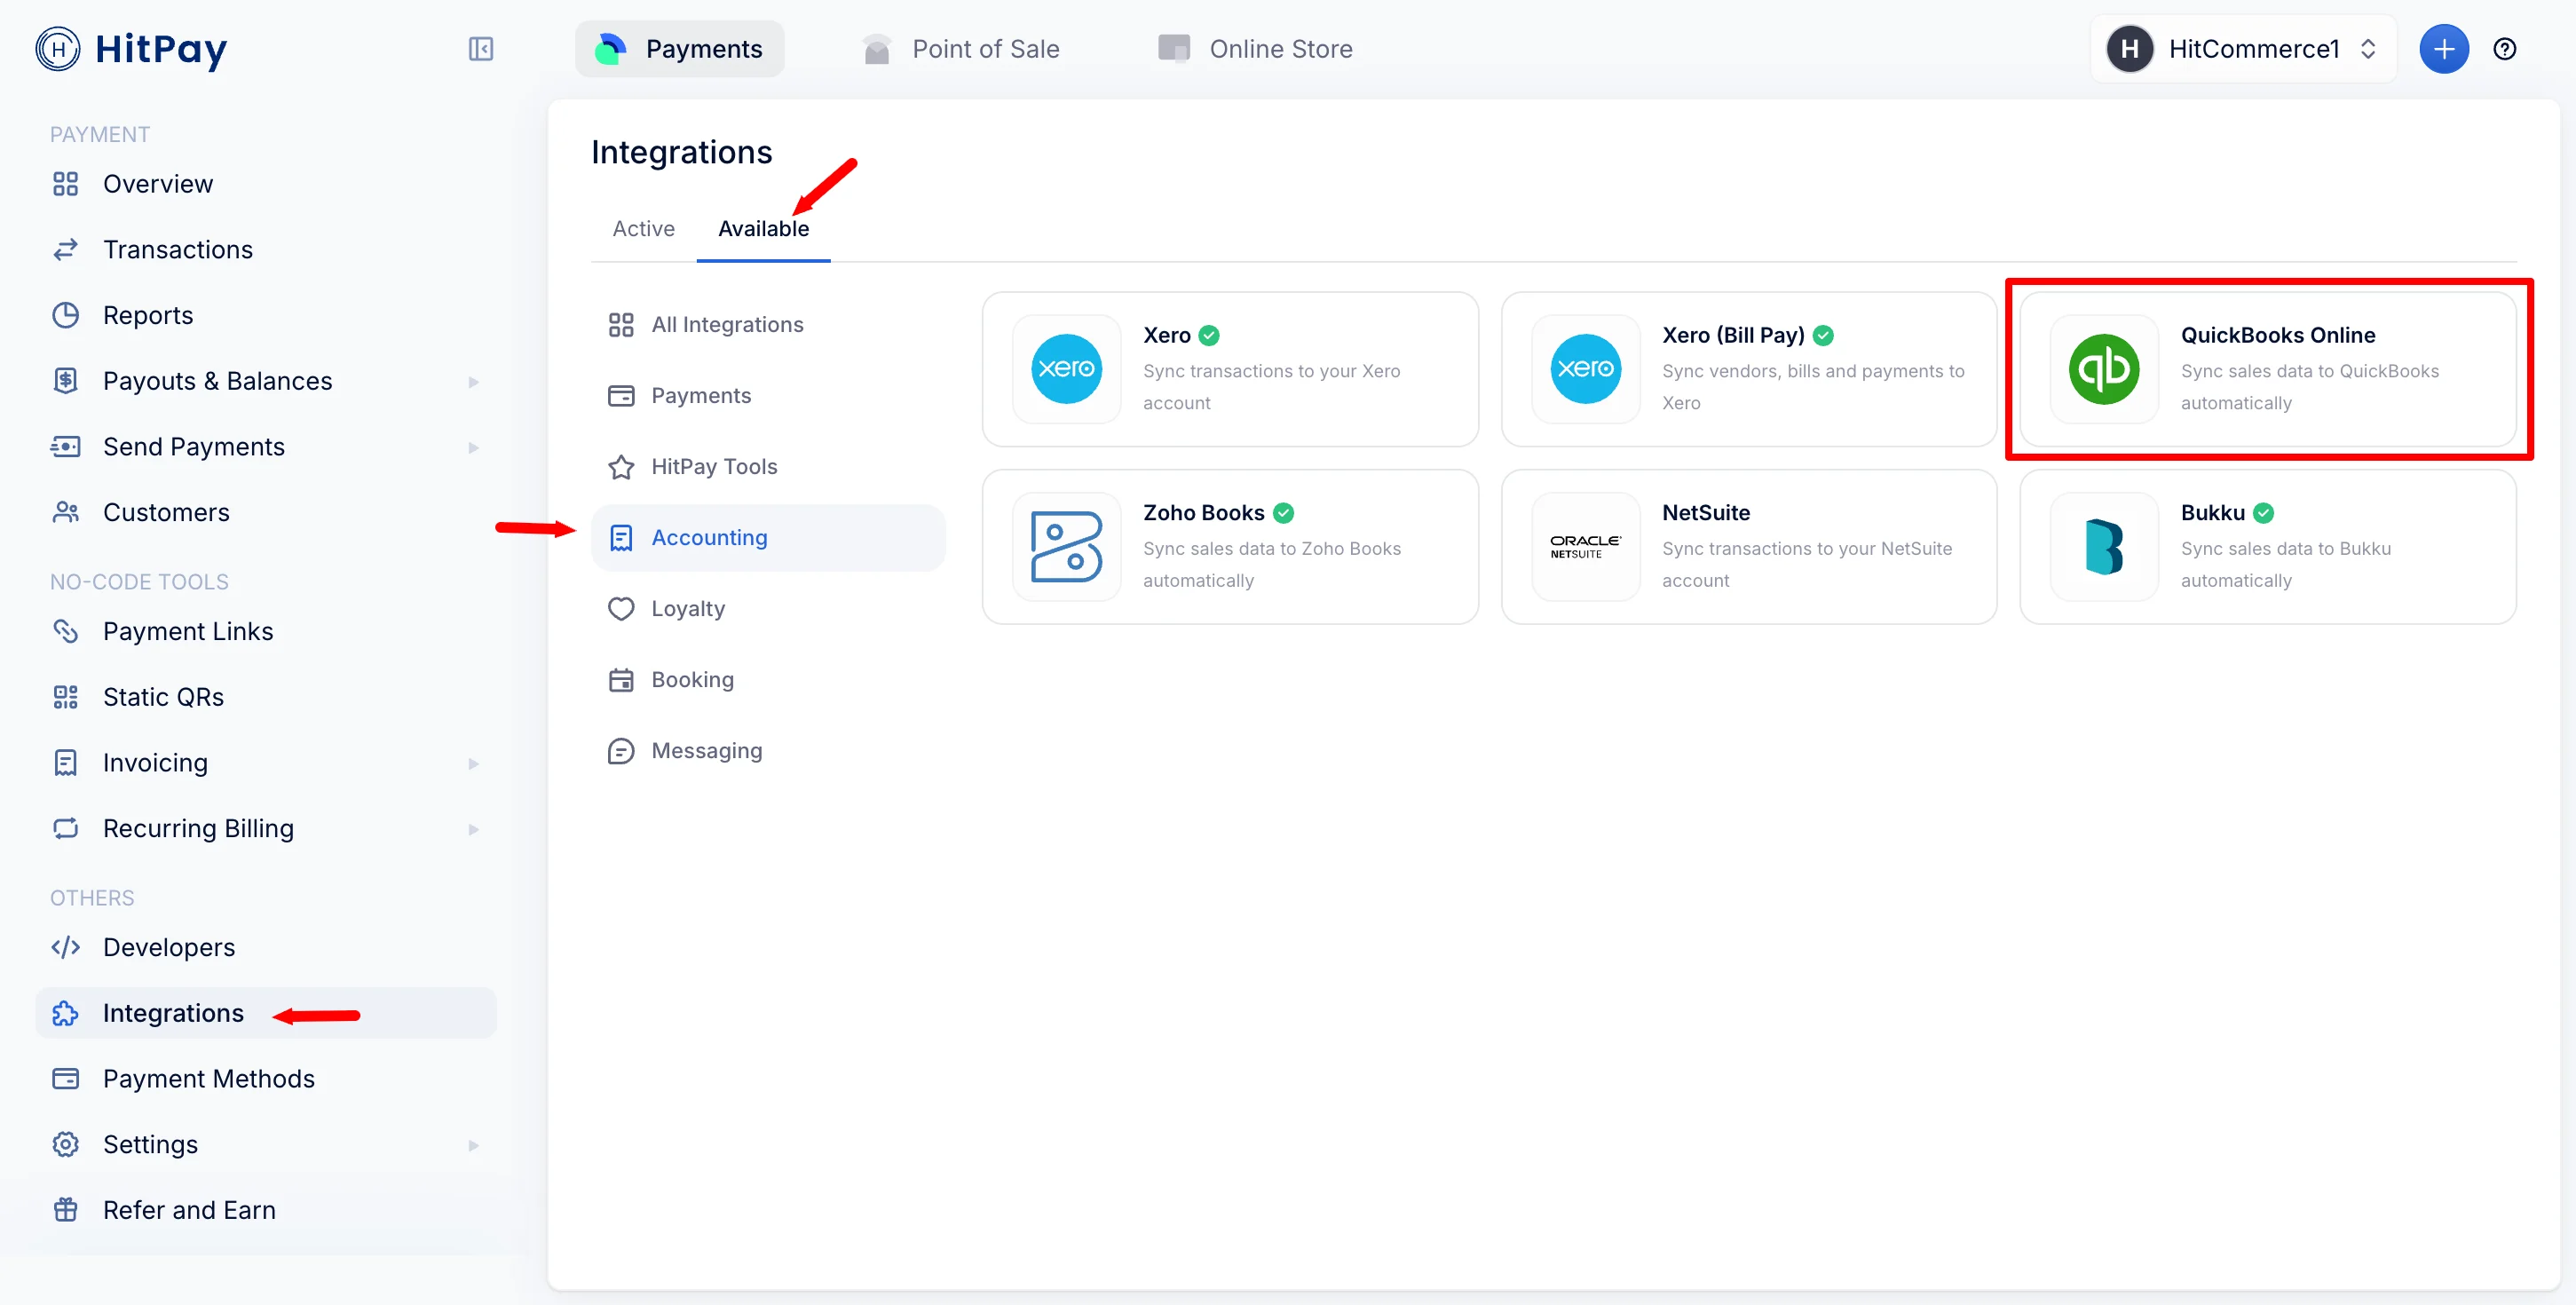Click the Oracle NetSuite logo
The image size is (2576, 1305).
point(1585,547)
